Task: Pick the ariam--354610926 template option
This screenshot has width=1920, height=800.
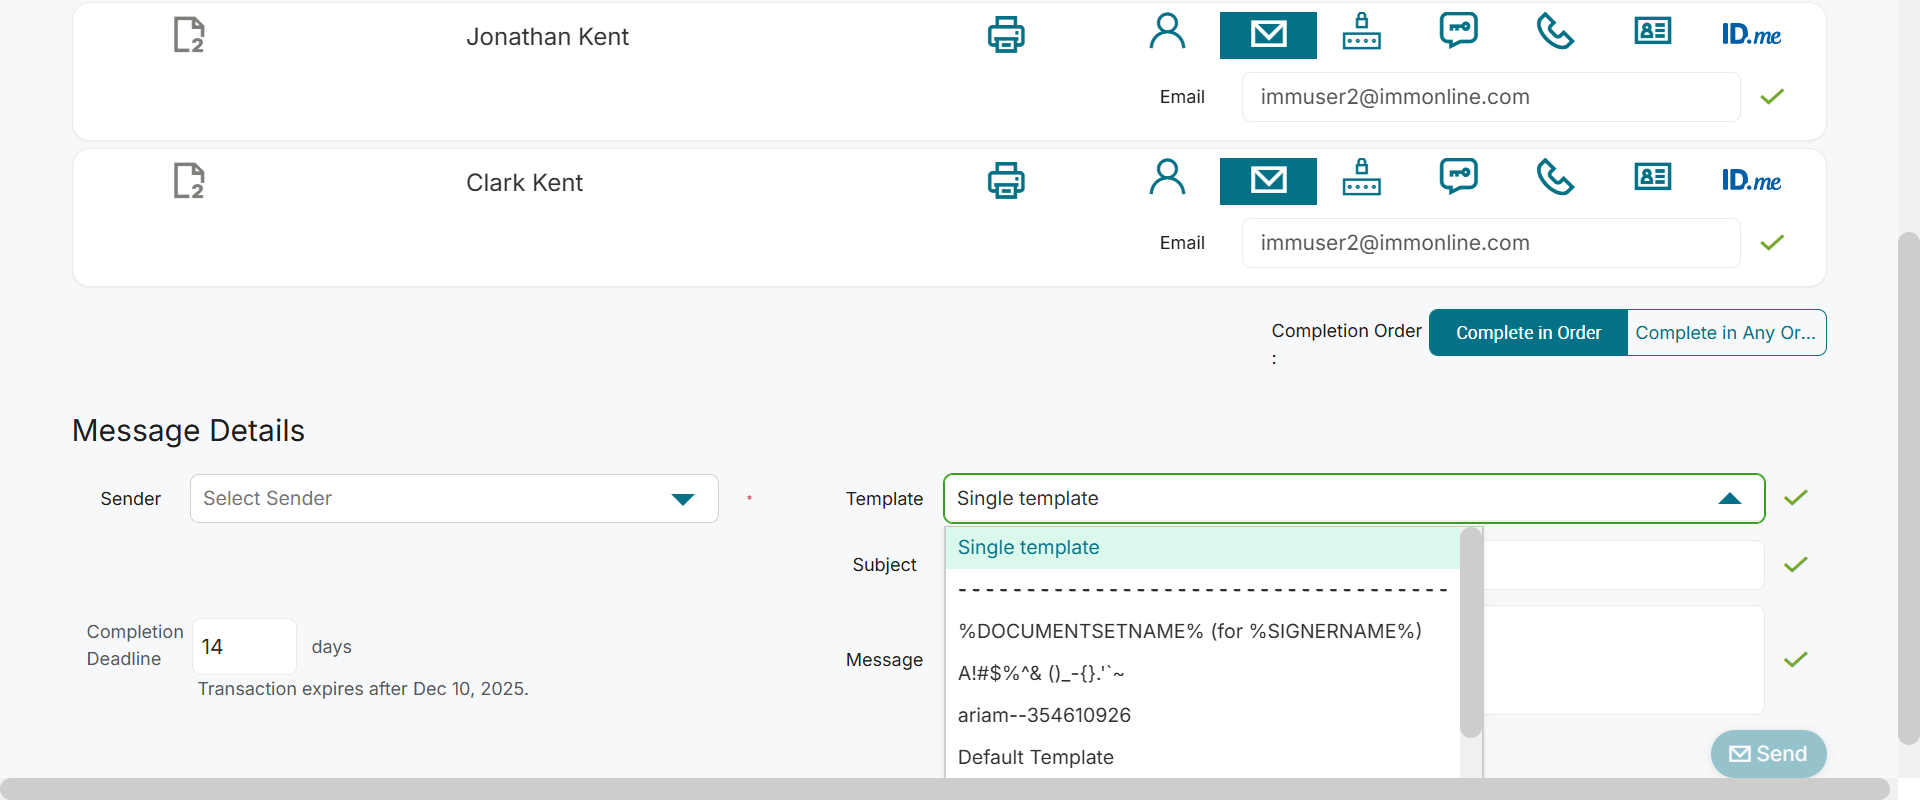Action: [1044, 715]
